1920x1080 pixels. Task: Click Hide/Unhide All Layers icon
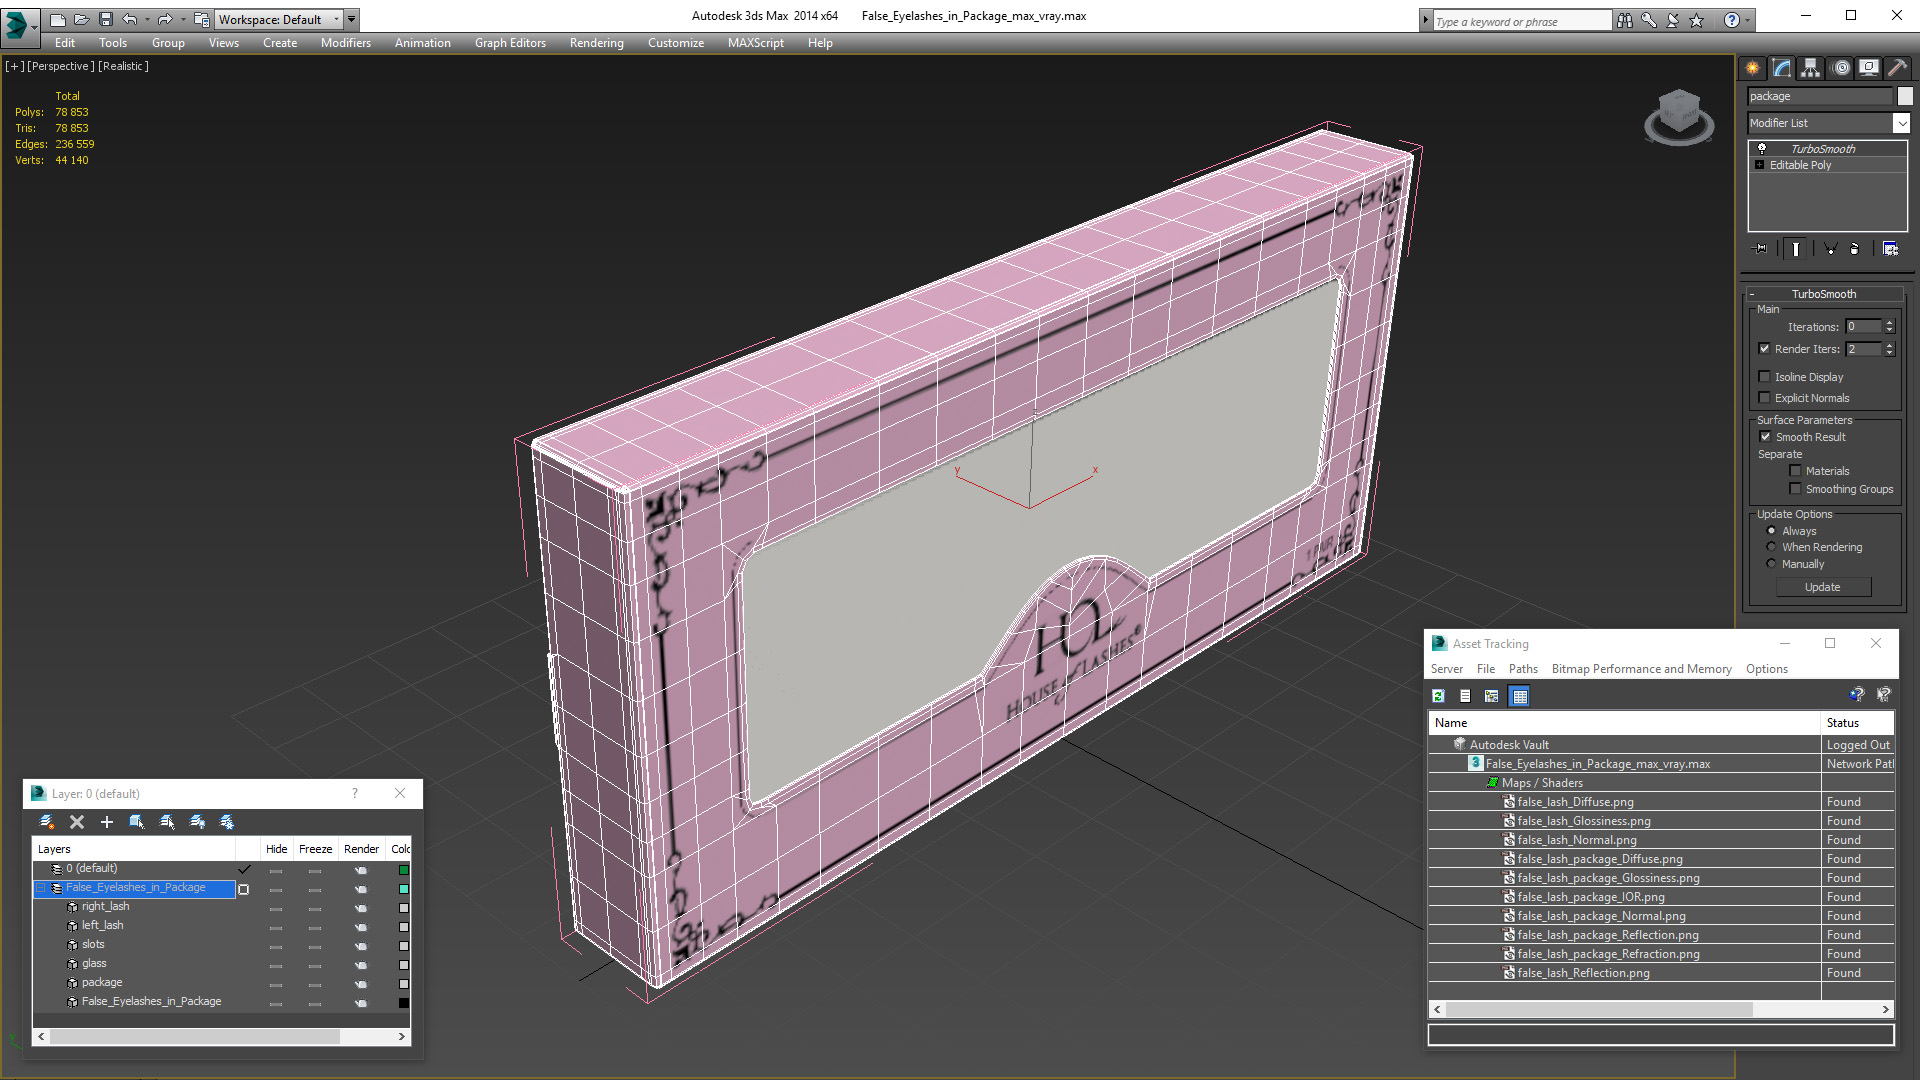197,822
